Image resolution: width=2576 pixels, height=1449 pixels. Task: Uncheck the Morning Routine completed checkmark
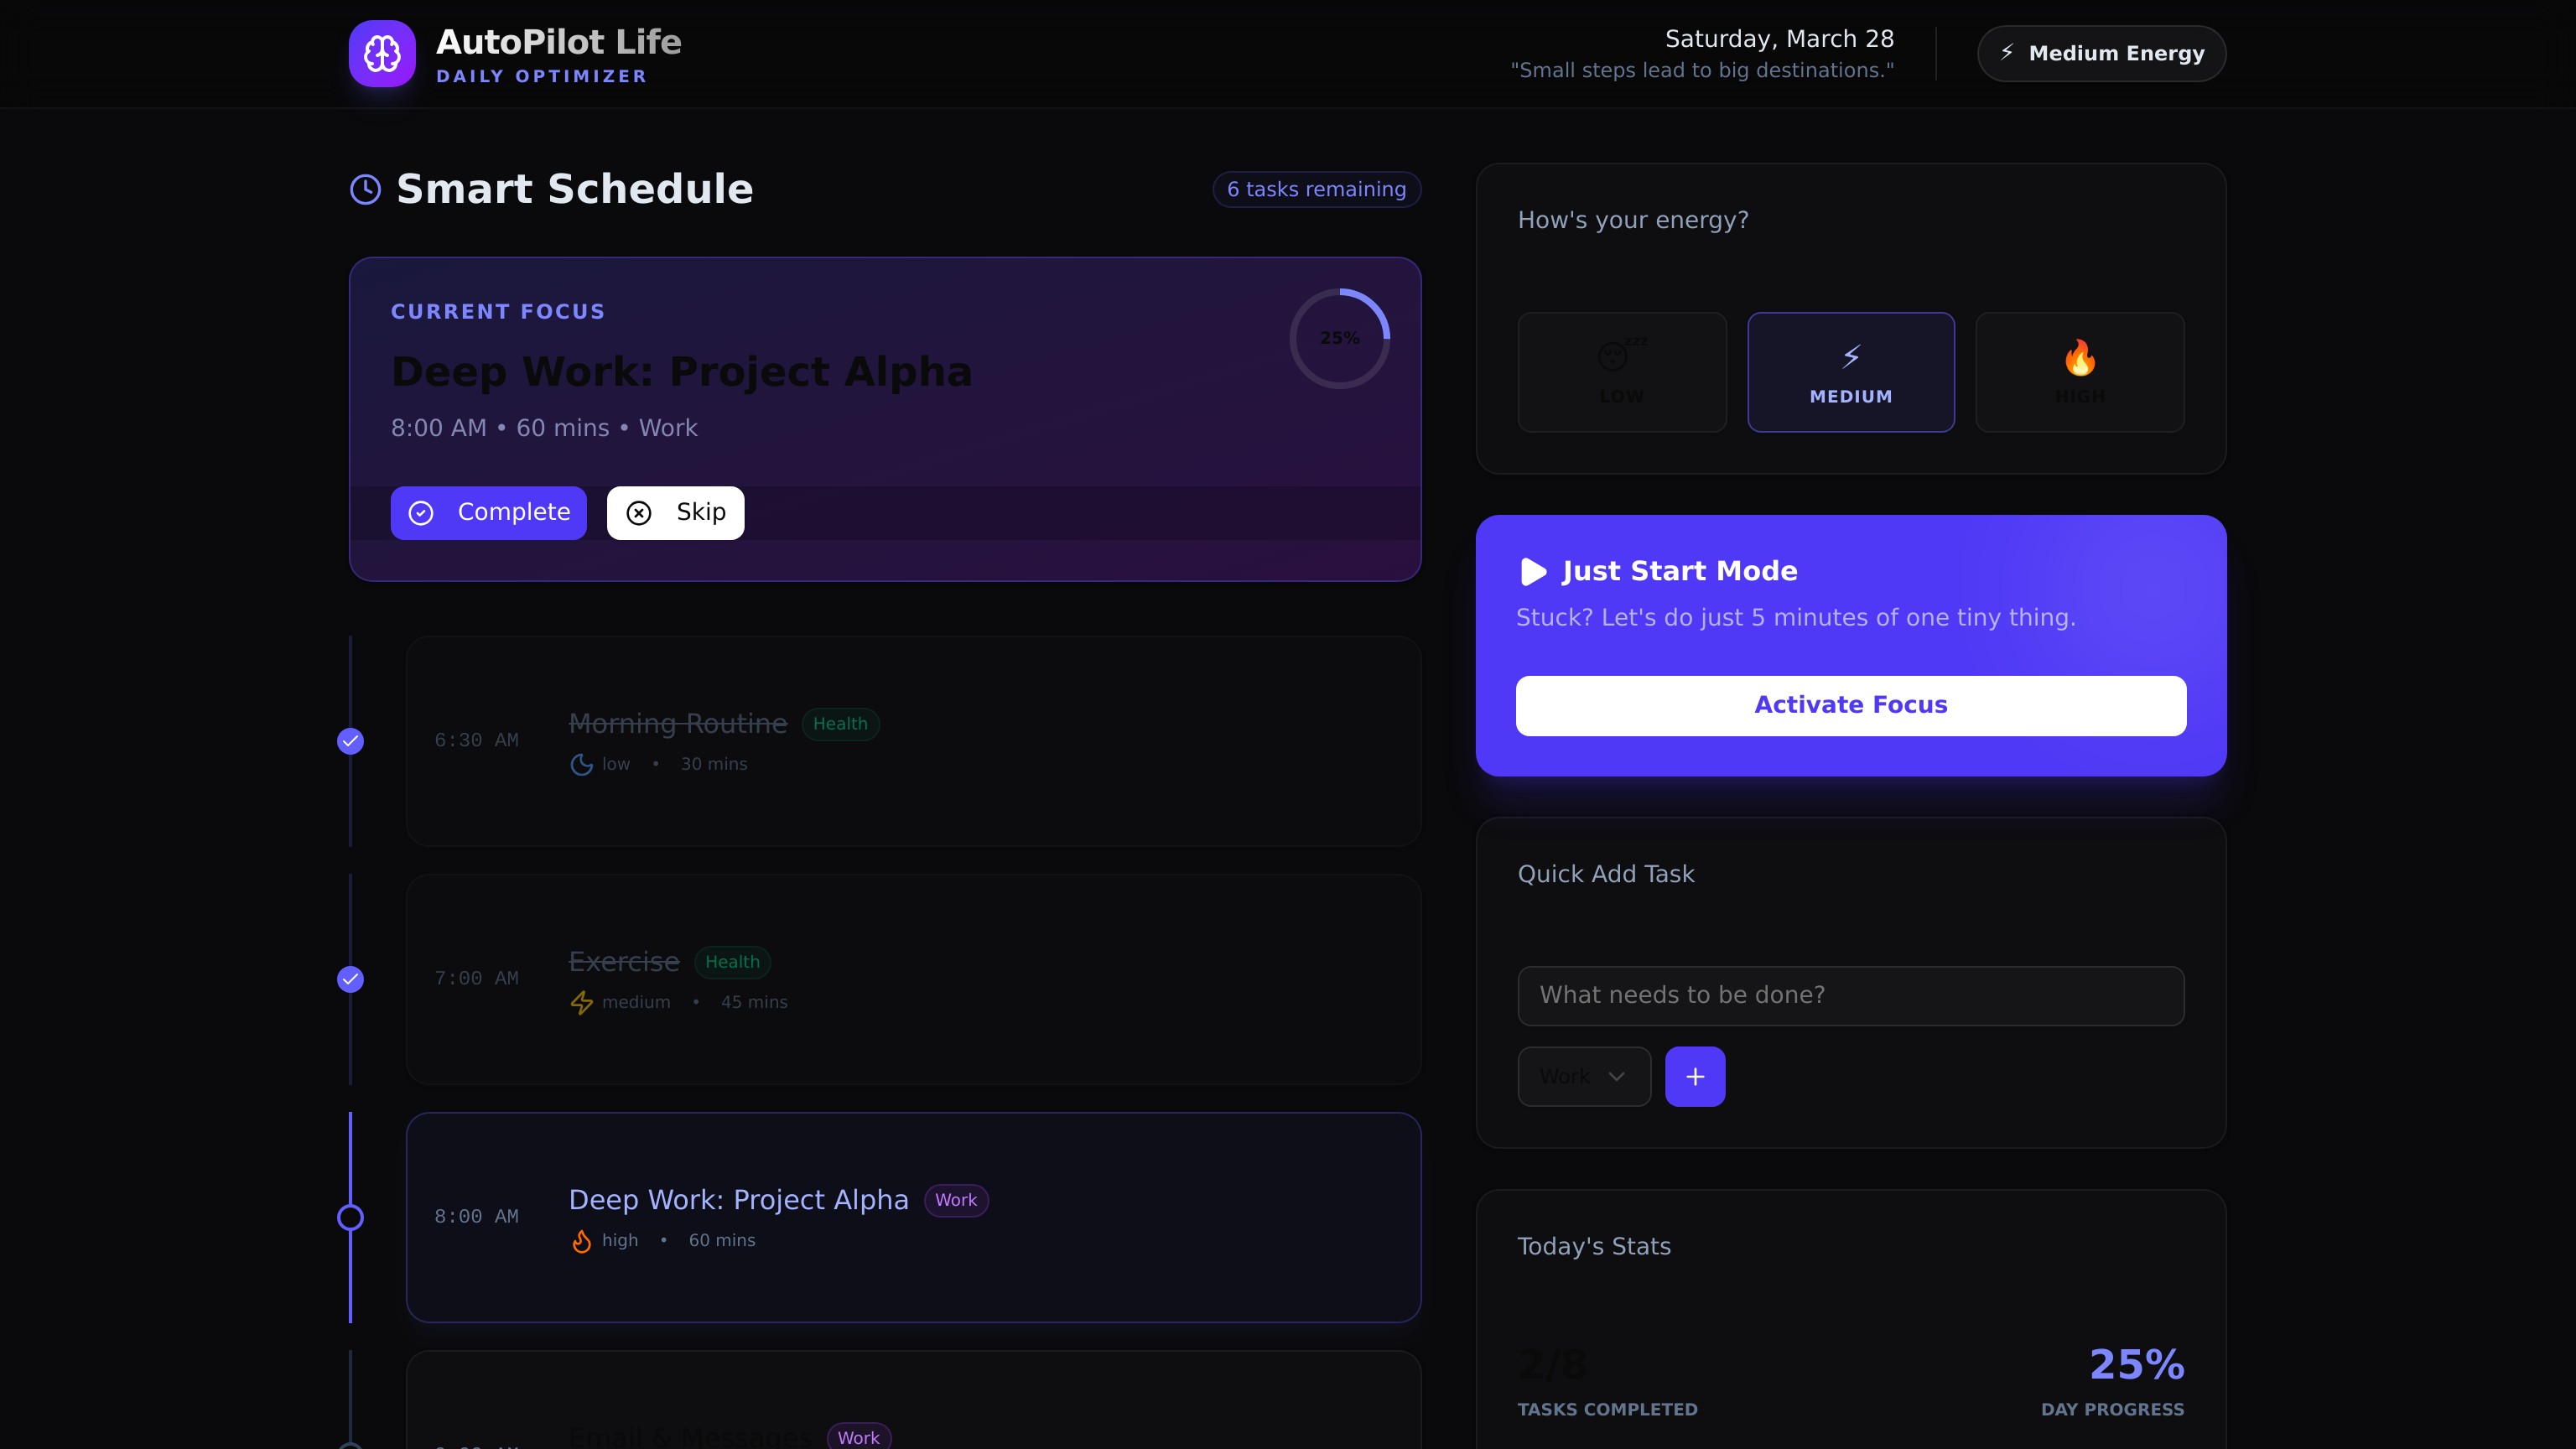point(350,741)
